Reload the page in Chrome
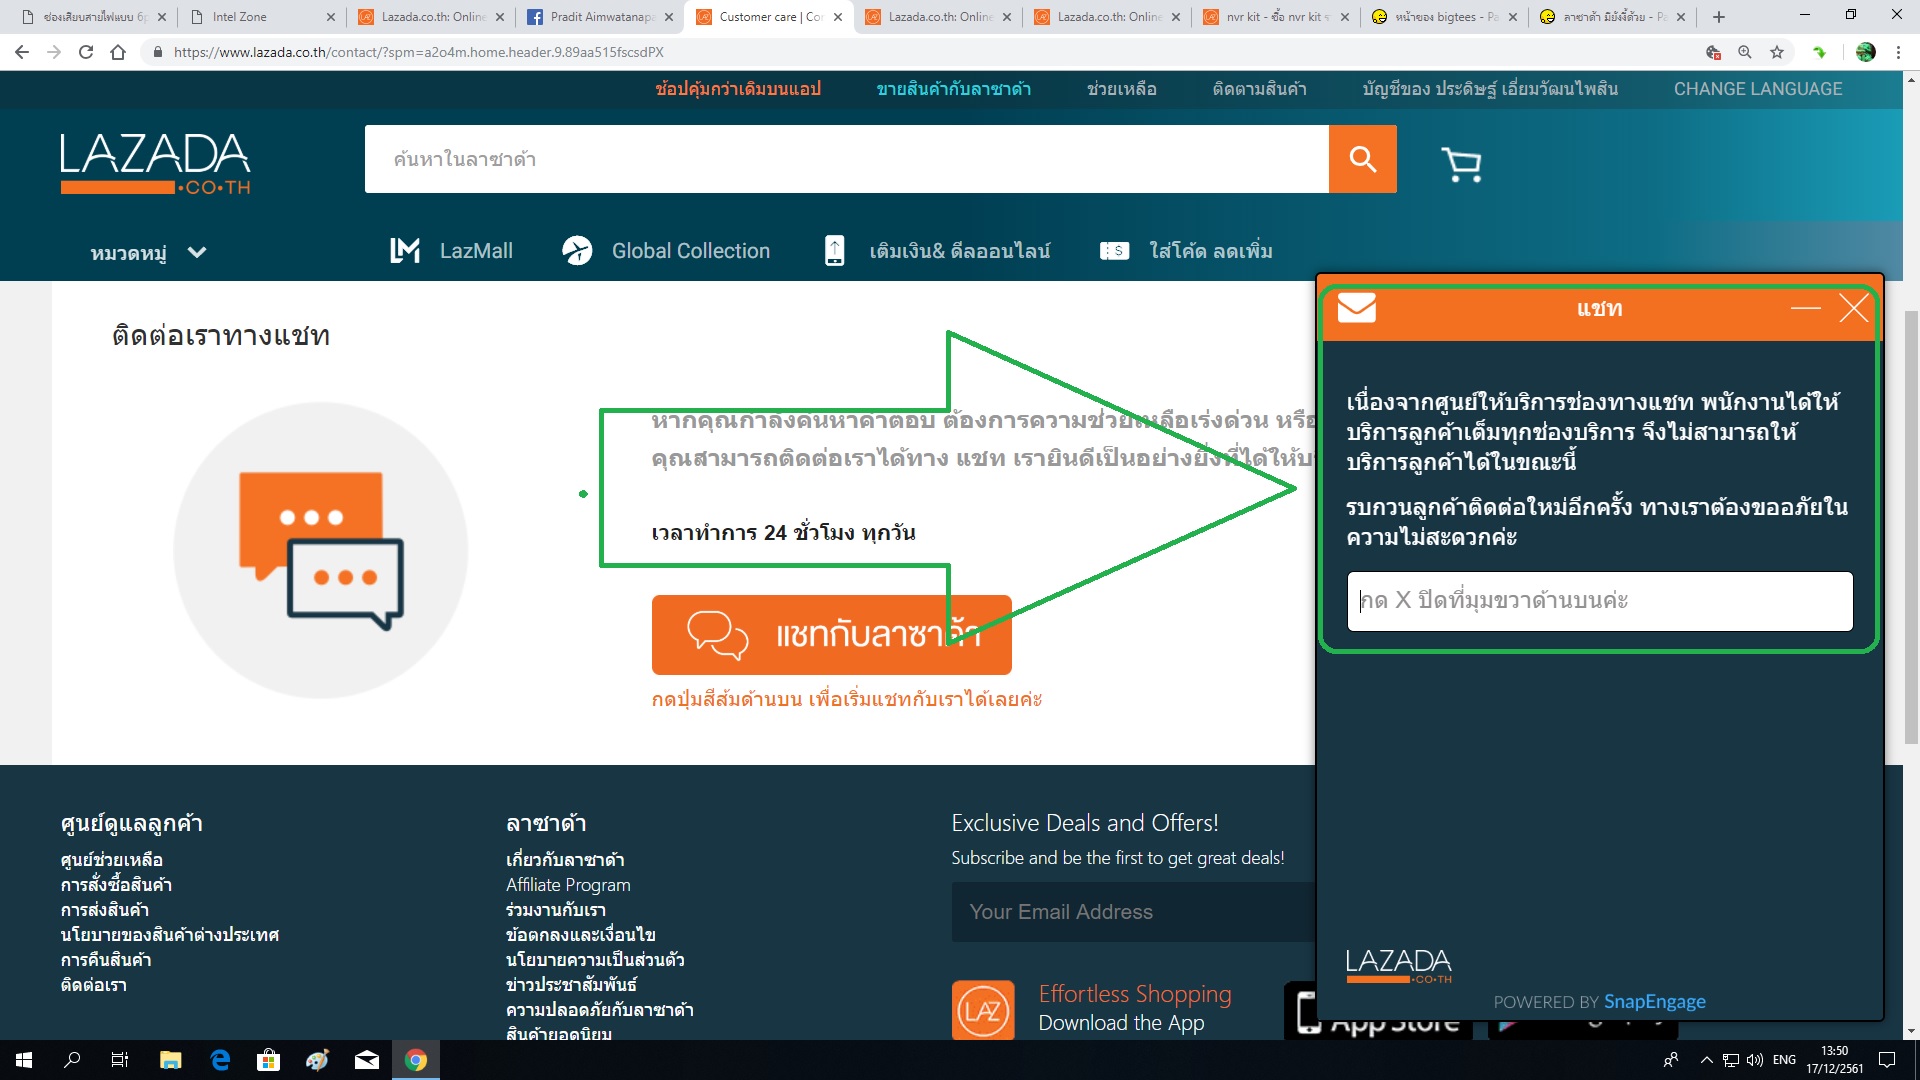The image size is (1920, 1080). (86, 52)
